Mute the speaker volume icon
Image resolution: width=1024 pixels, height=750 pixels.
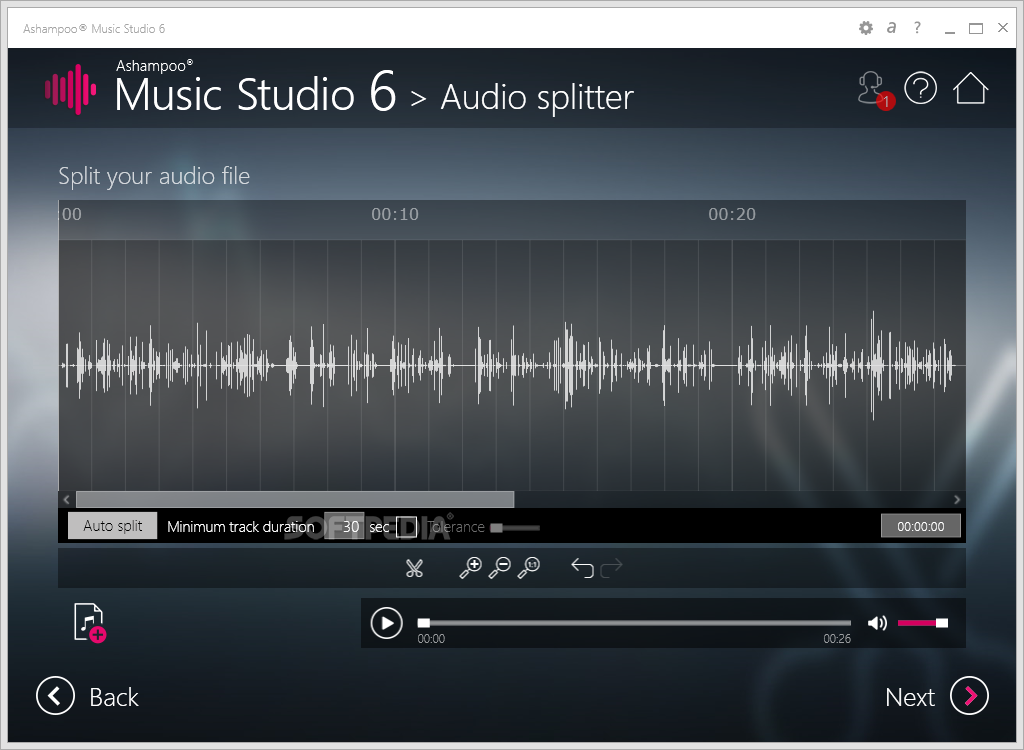coord(877,623)
